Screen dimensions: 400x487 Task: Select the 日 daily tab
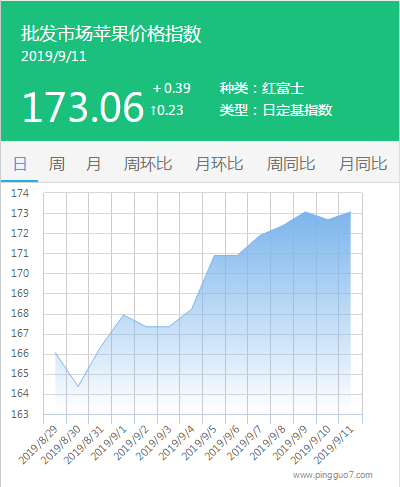click(20, 164)
